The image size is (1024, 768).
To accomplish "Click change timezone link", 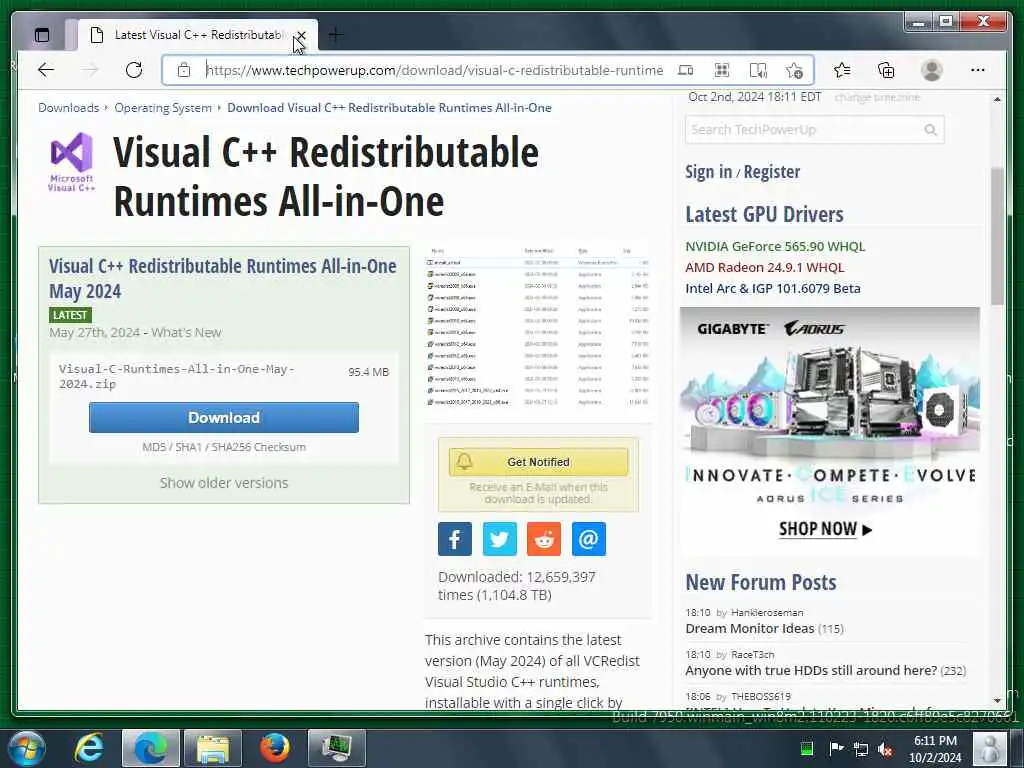I will [x=877, y=97].
